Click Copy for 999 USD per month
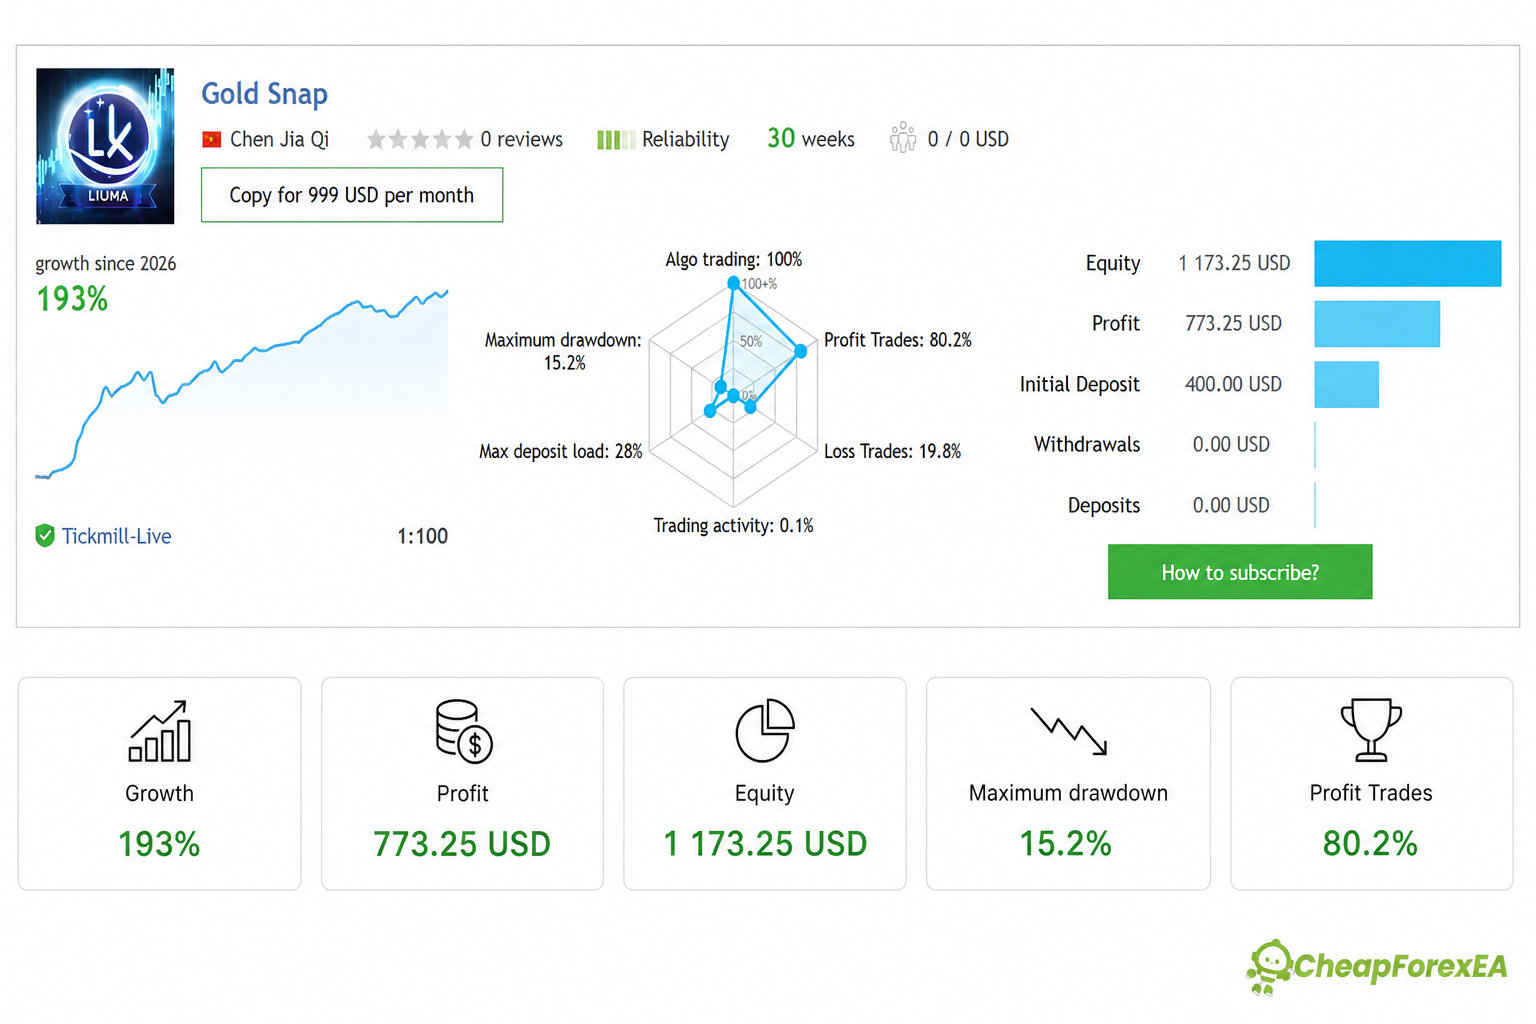1536x1024 pixels. (352, 195)
